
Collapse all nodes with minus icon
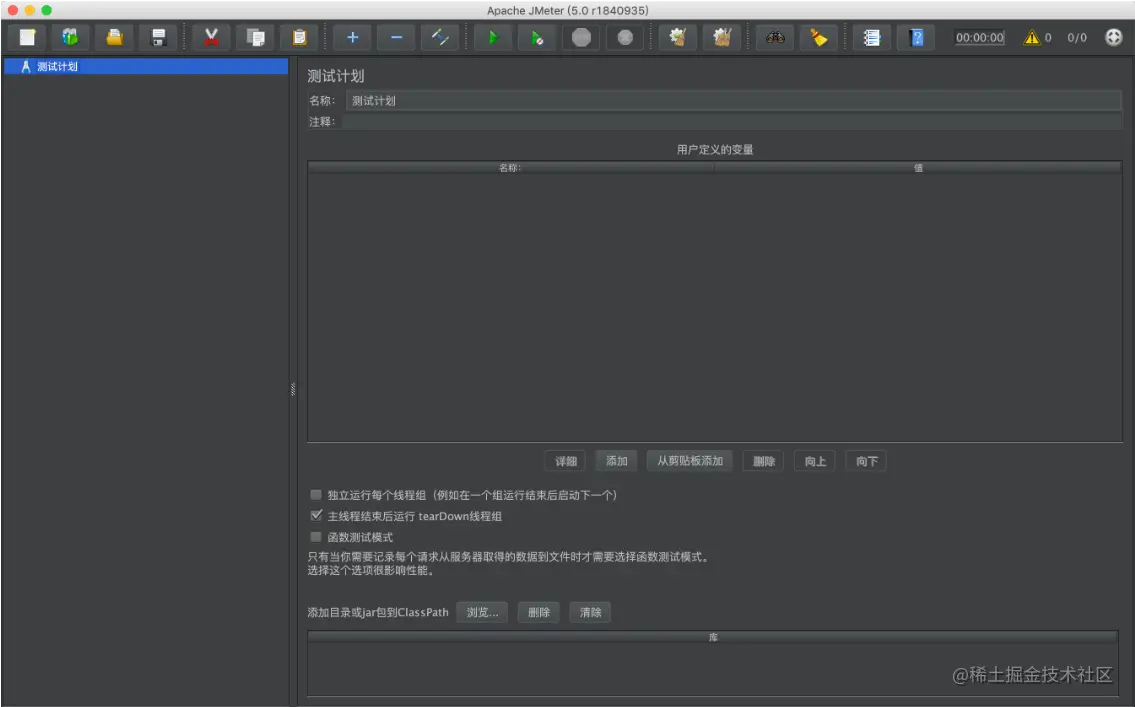[x=397, y=38]
